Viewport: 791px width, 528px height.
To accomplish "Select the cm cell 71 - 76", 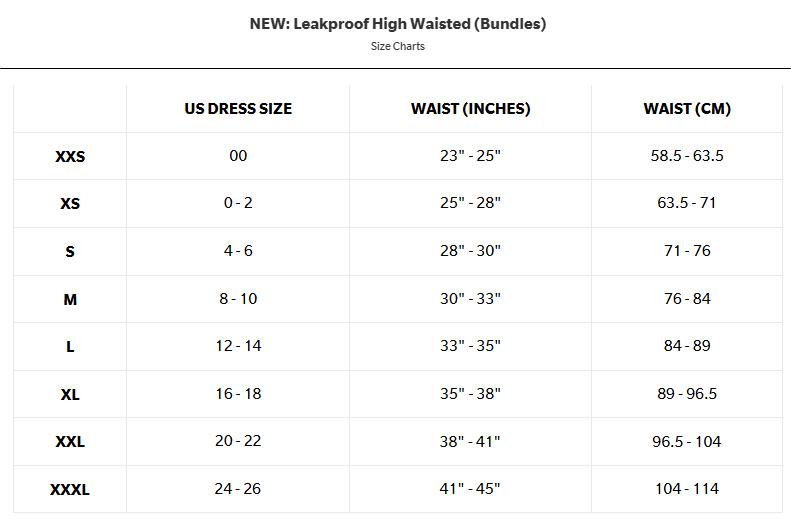I will pyautogui.click(x=687, y=251).
